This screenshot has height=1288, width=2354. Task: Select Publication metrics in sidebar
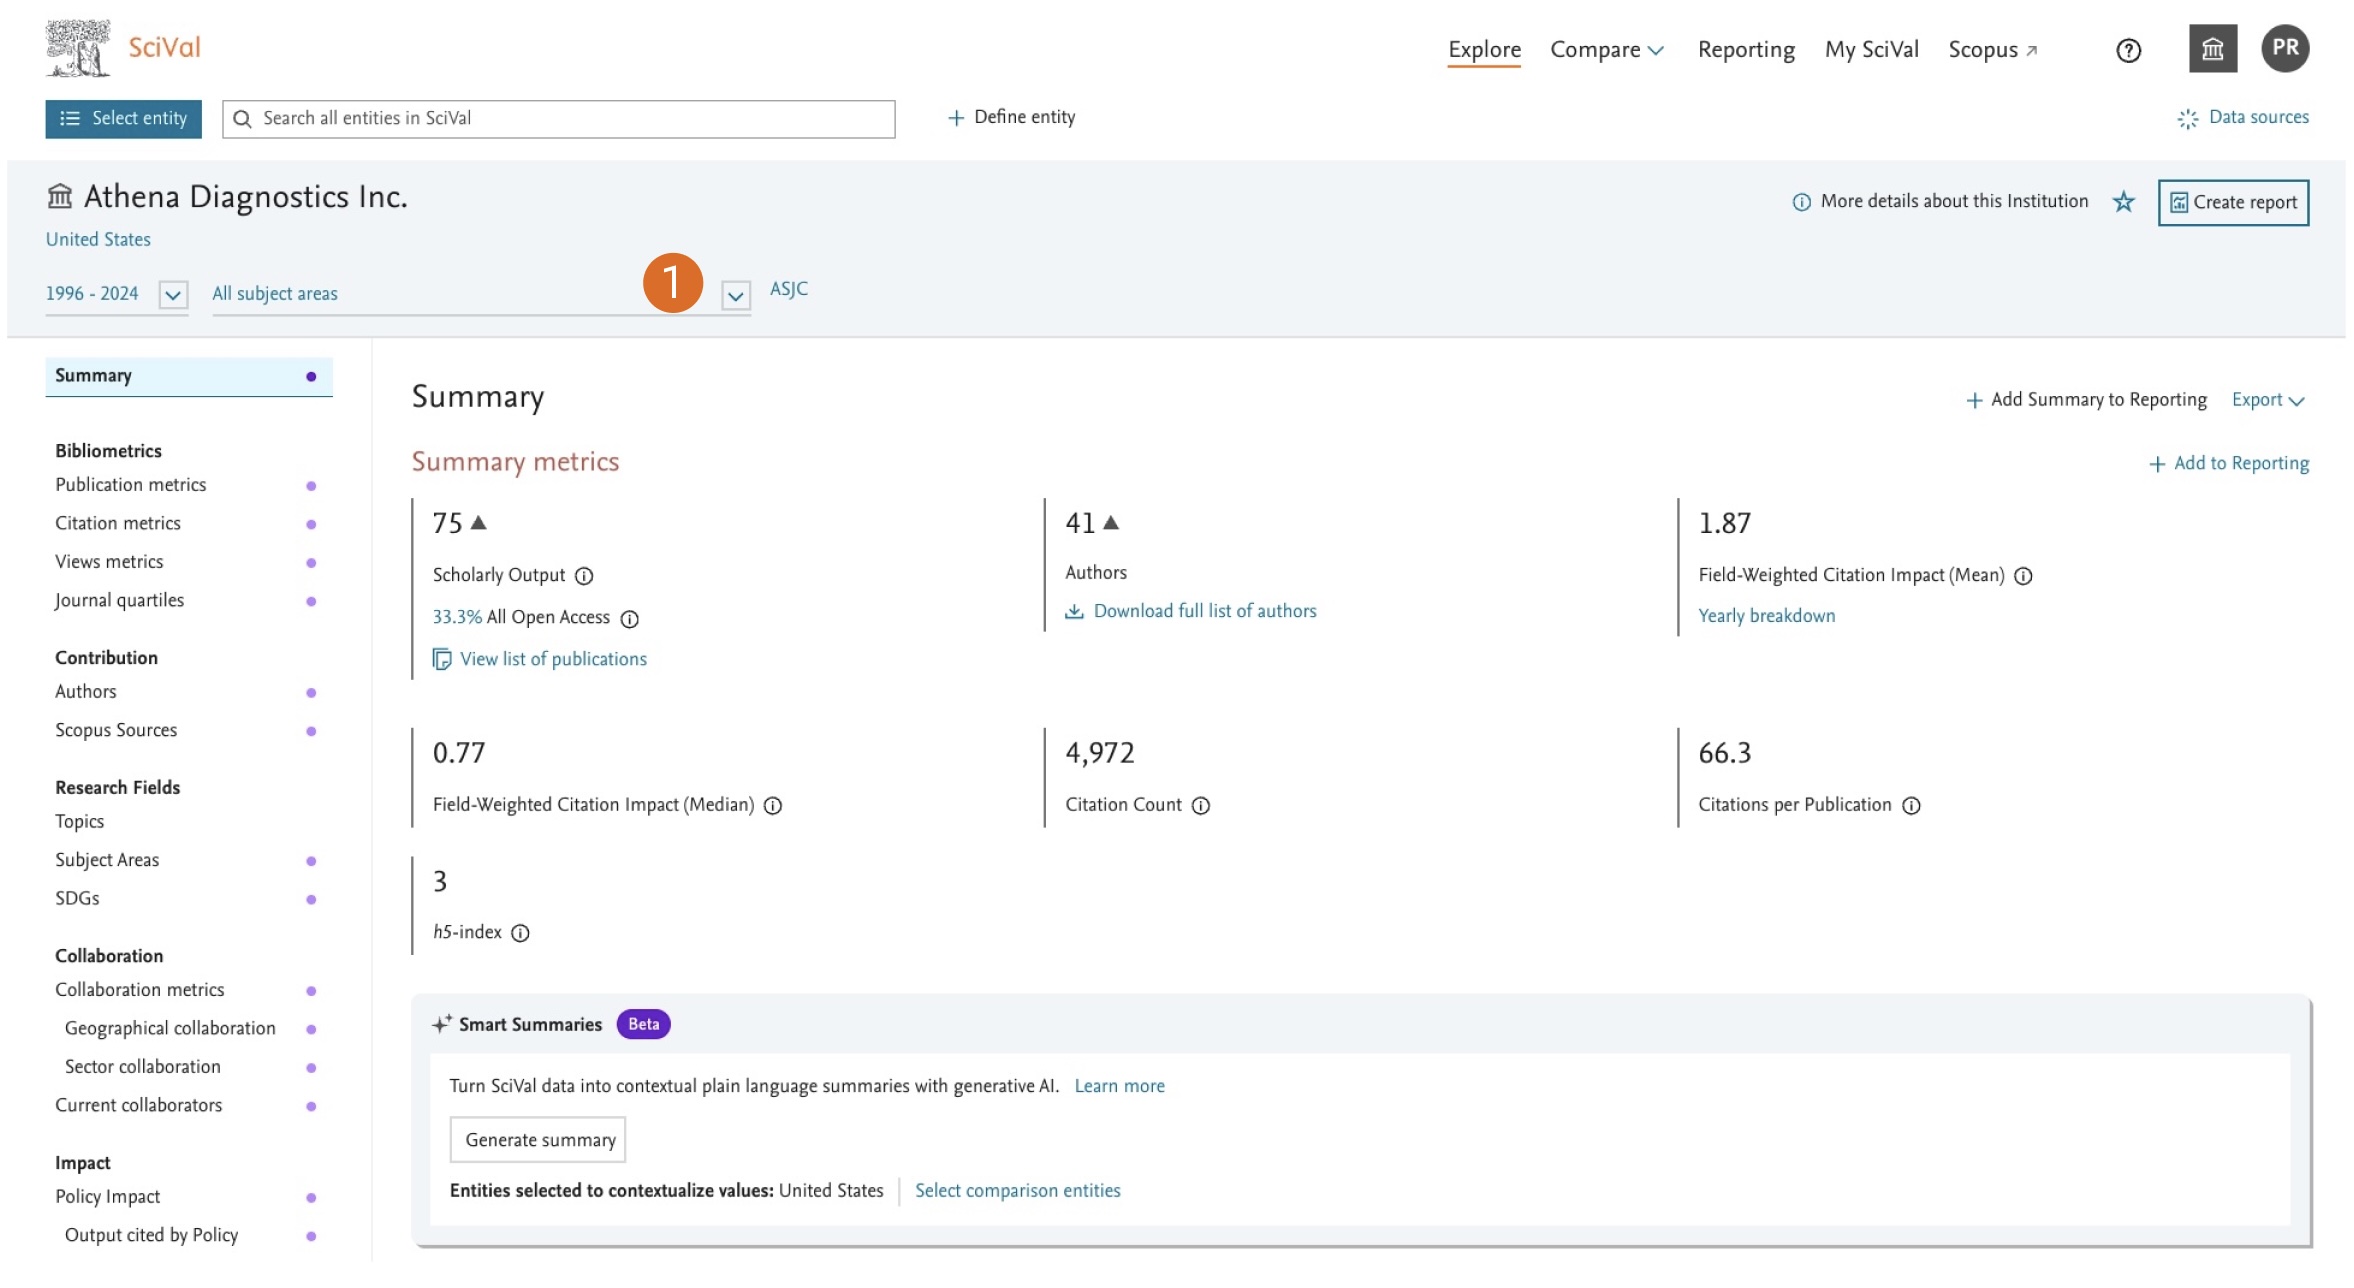click(x=131, y=485)
